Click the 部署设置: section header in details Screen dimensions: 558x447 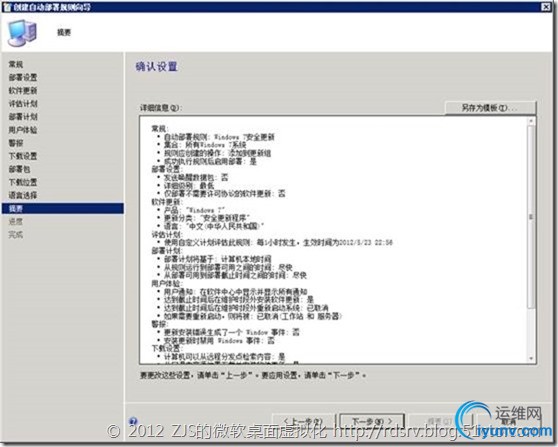coord(166,169)
